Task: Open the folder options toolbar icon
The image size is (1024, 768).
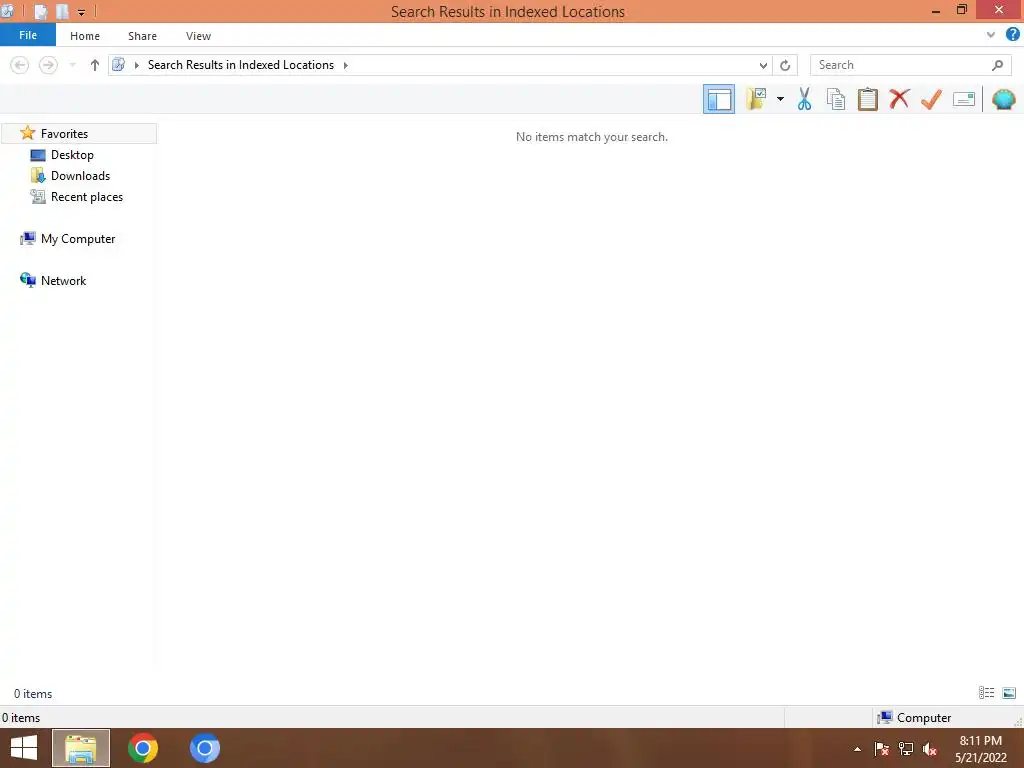Action: click(x=756, y=99)
